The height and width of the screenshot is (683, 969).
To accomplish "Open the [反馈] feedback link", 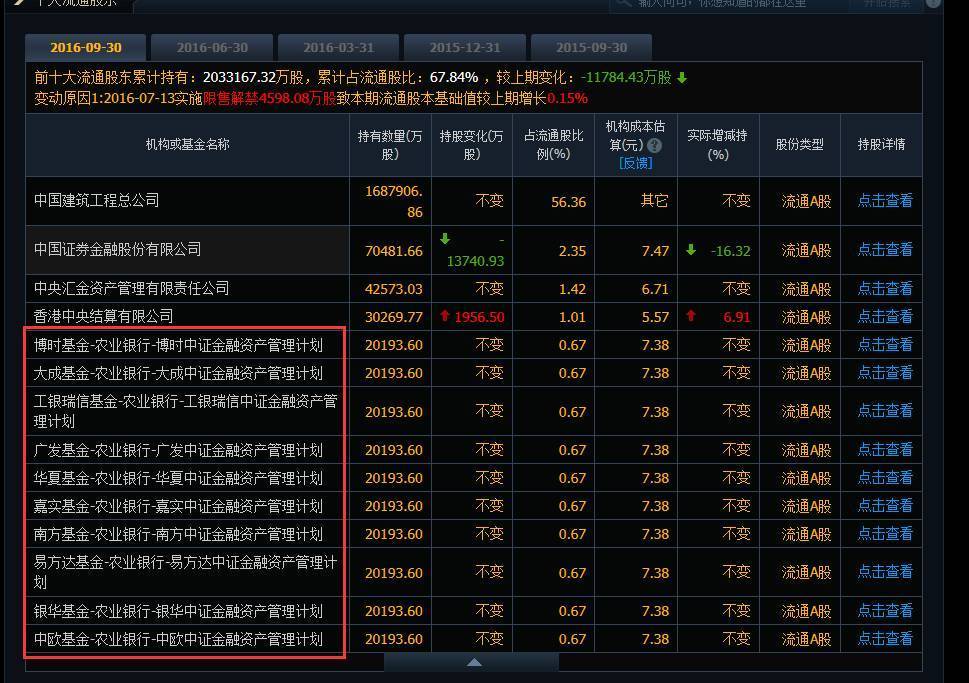I will click(x=635, y=163).
